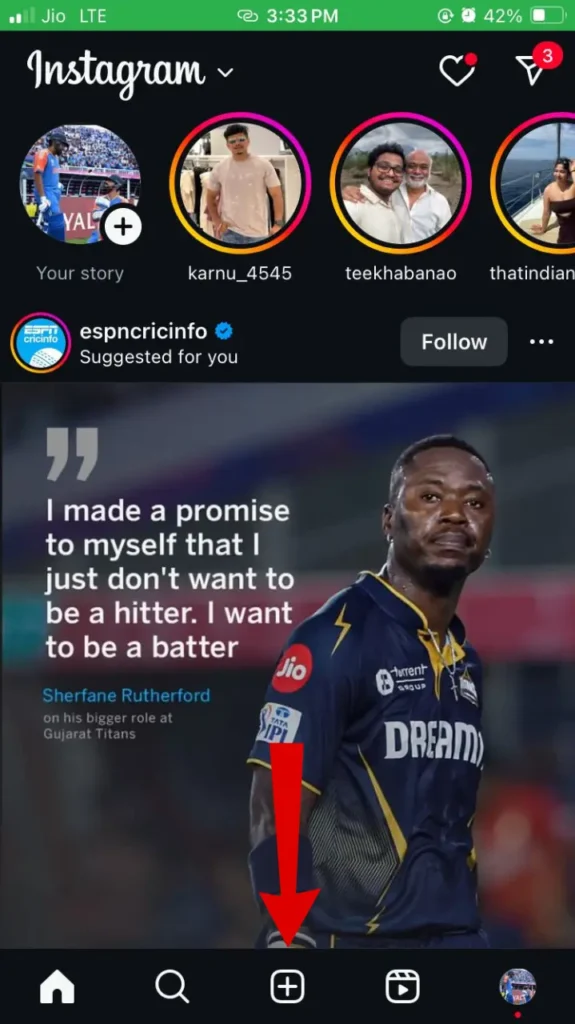
Task: Open the espncricinfo username link
Action: tap(143, 332)
